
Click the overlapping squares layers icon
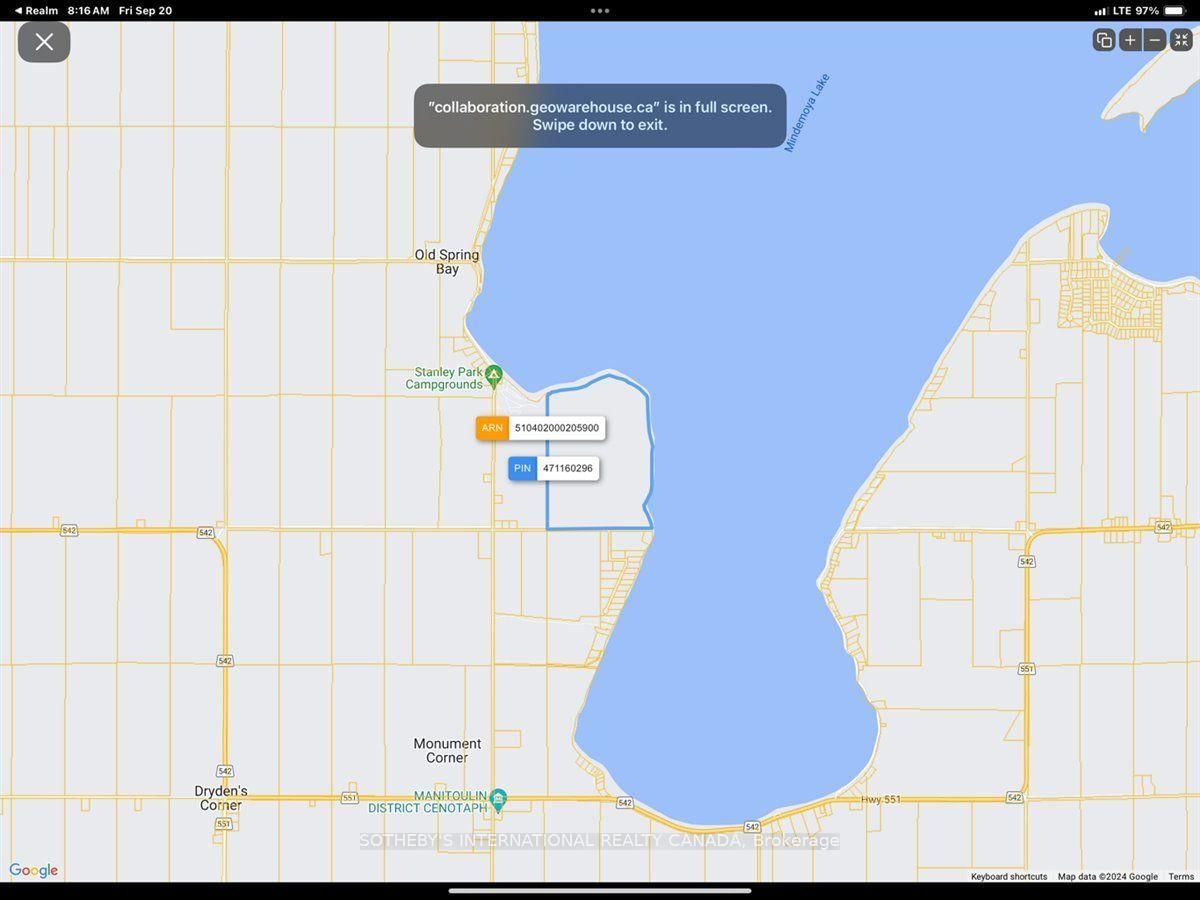[1104, 40]
